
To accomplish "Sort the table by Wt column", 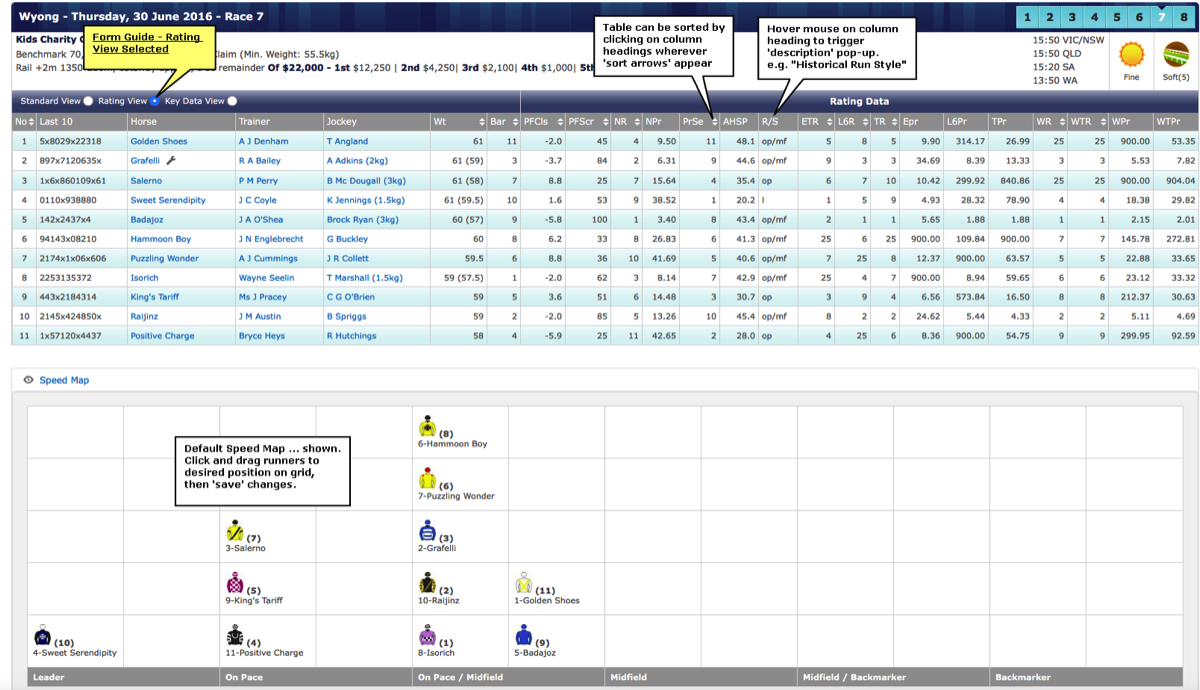I will [x=481, y=122].
